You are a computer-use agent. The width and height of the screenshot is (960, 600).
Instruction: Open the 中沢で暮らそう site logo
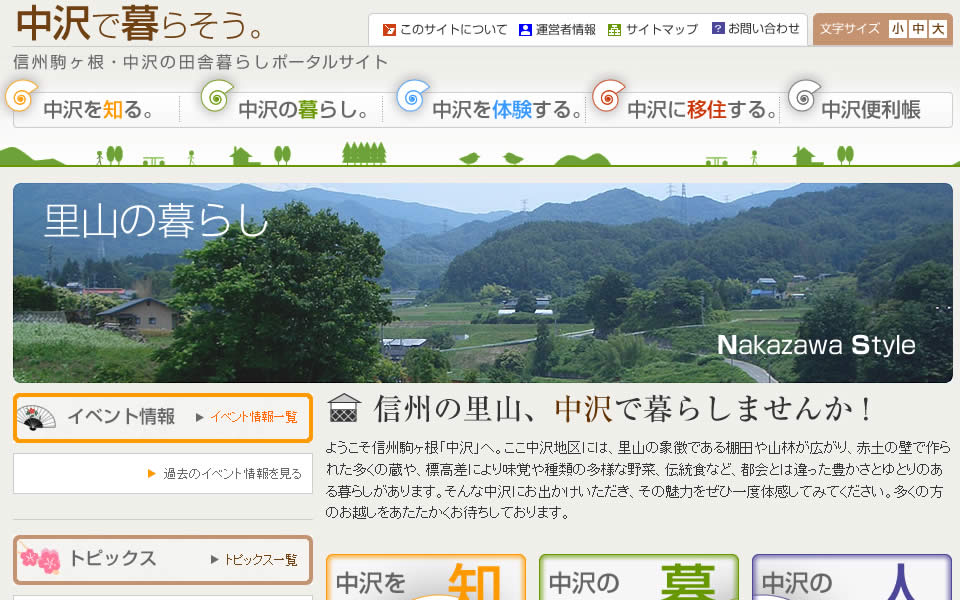140,24
